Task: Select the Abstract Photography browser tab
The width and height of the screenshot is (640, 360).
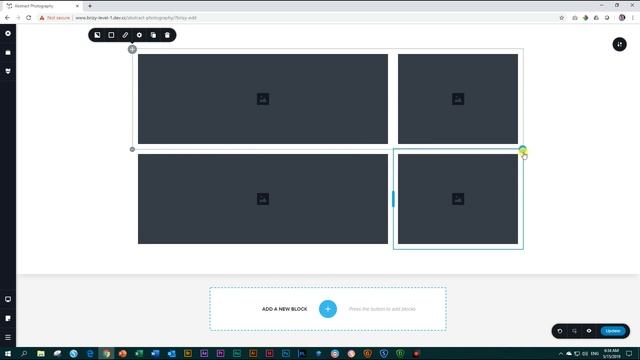Action: coord(41,6)
